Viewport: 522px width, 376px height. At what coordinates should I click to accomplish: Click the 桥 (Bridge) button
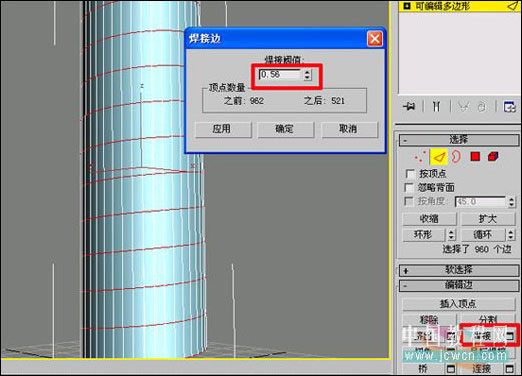pos(423,369)
